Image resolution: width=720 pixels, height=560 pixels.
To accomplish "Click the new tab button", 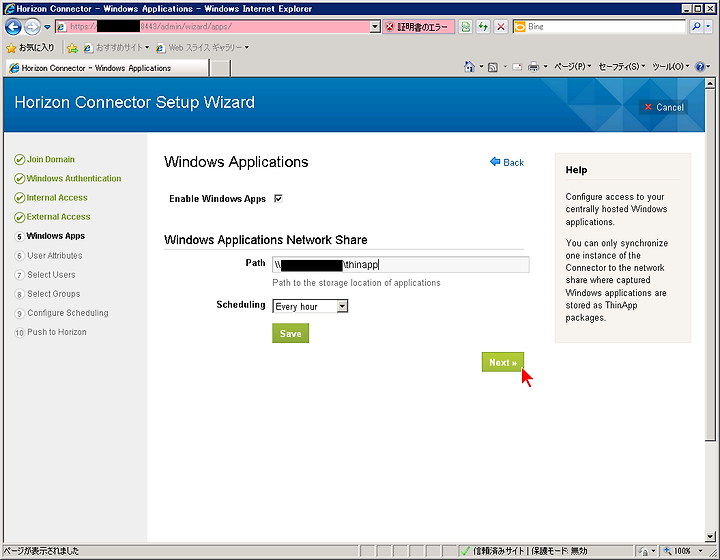I will 220,68.
